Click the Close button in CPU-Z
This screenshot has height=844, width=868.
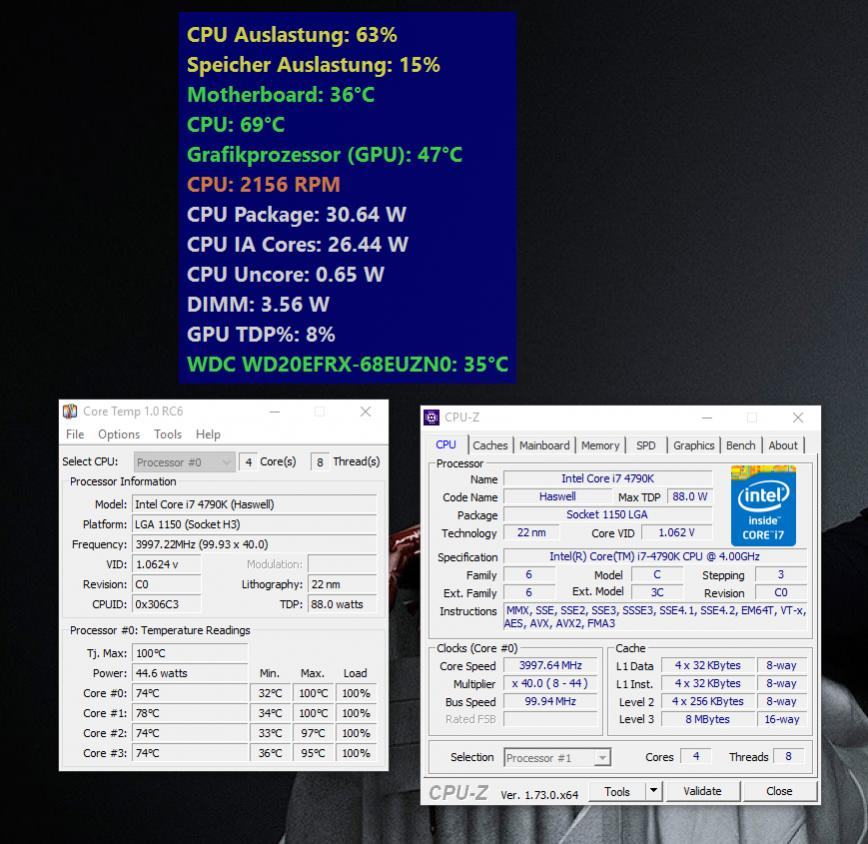click(779, 791)
